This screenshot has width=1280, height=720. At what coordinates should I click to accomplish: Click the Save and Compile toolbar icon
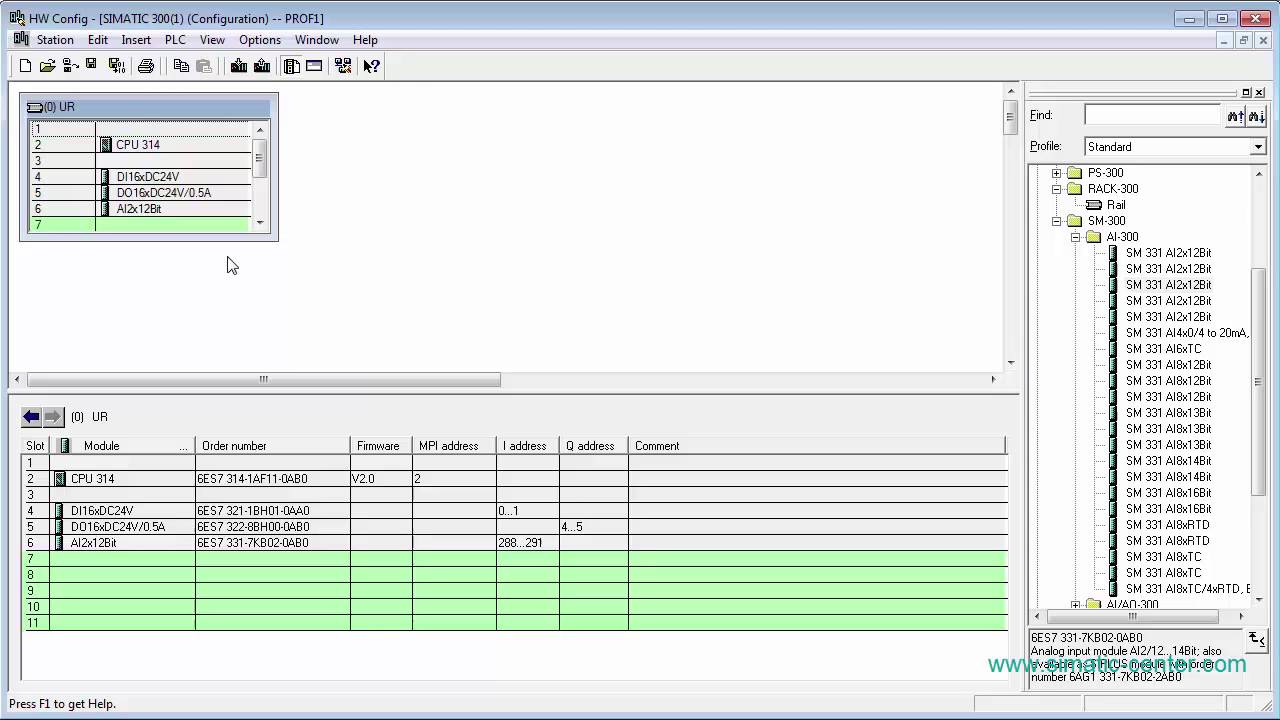coord(117,66)
